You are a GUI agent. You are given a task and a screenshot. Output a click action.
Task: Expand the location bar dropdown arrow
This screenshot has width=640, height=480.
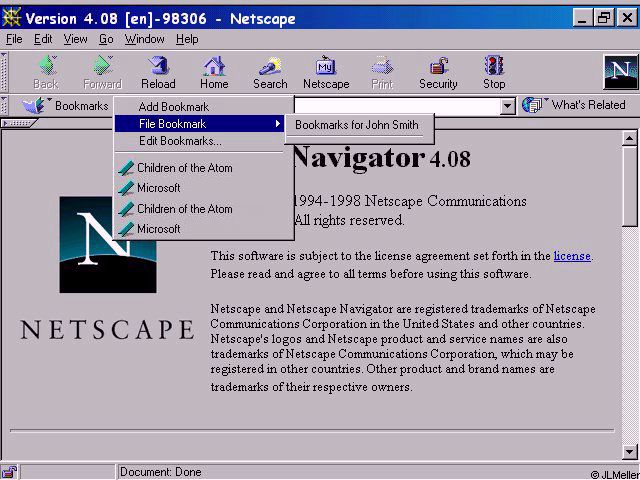[507, 107]
